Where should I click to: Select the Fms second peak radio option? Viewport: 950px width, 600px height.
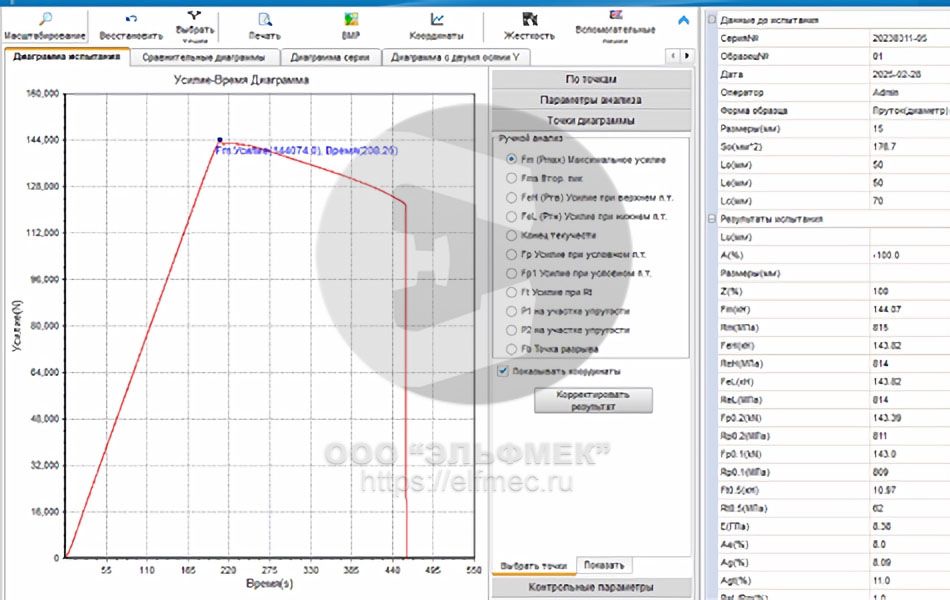[x=511, y=178]
